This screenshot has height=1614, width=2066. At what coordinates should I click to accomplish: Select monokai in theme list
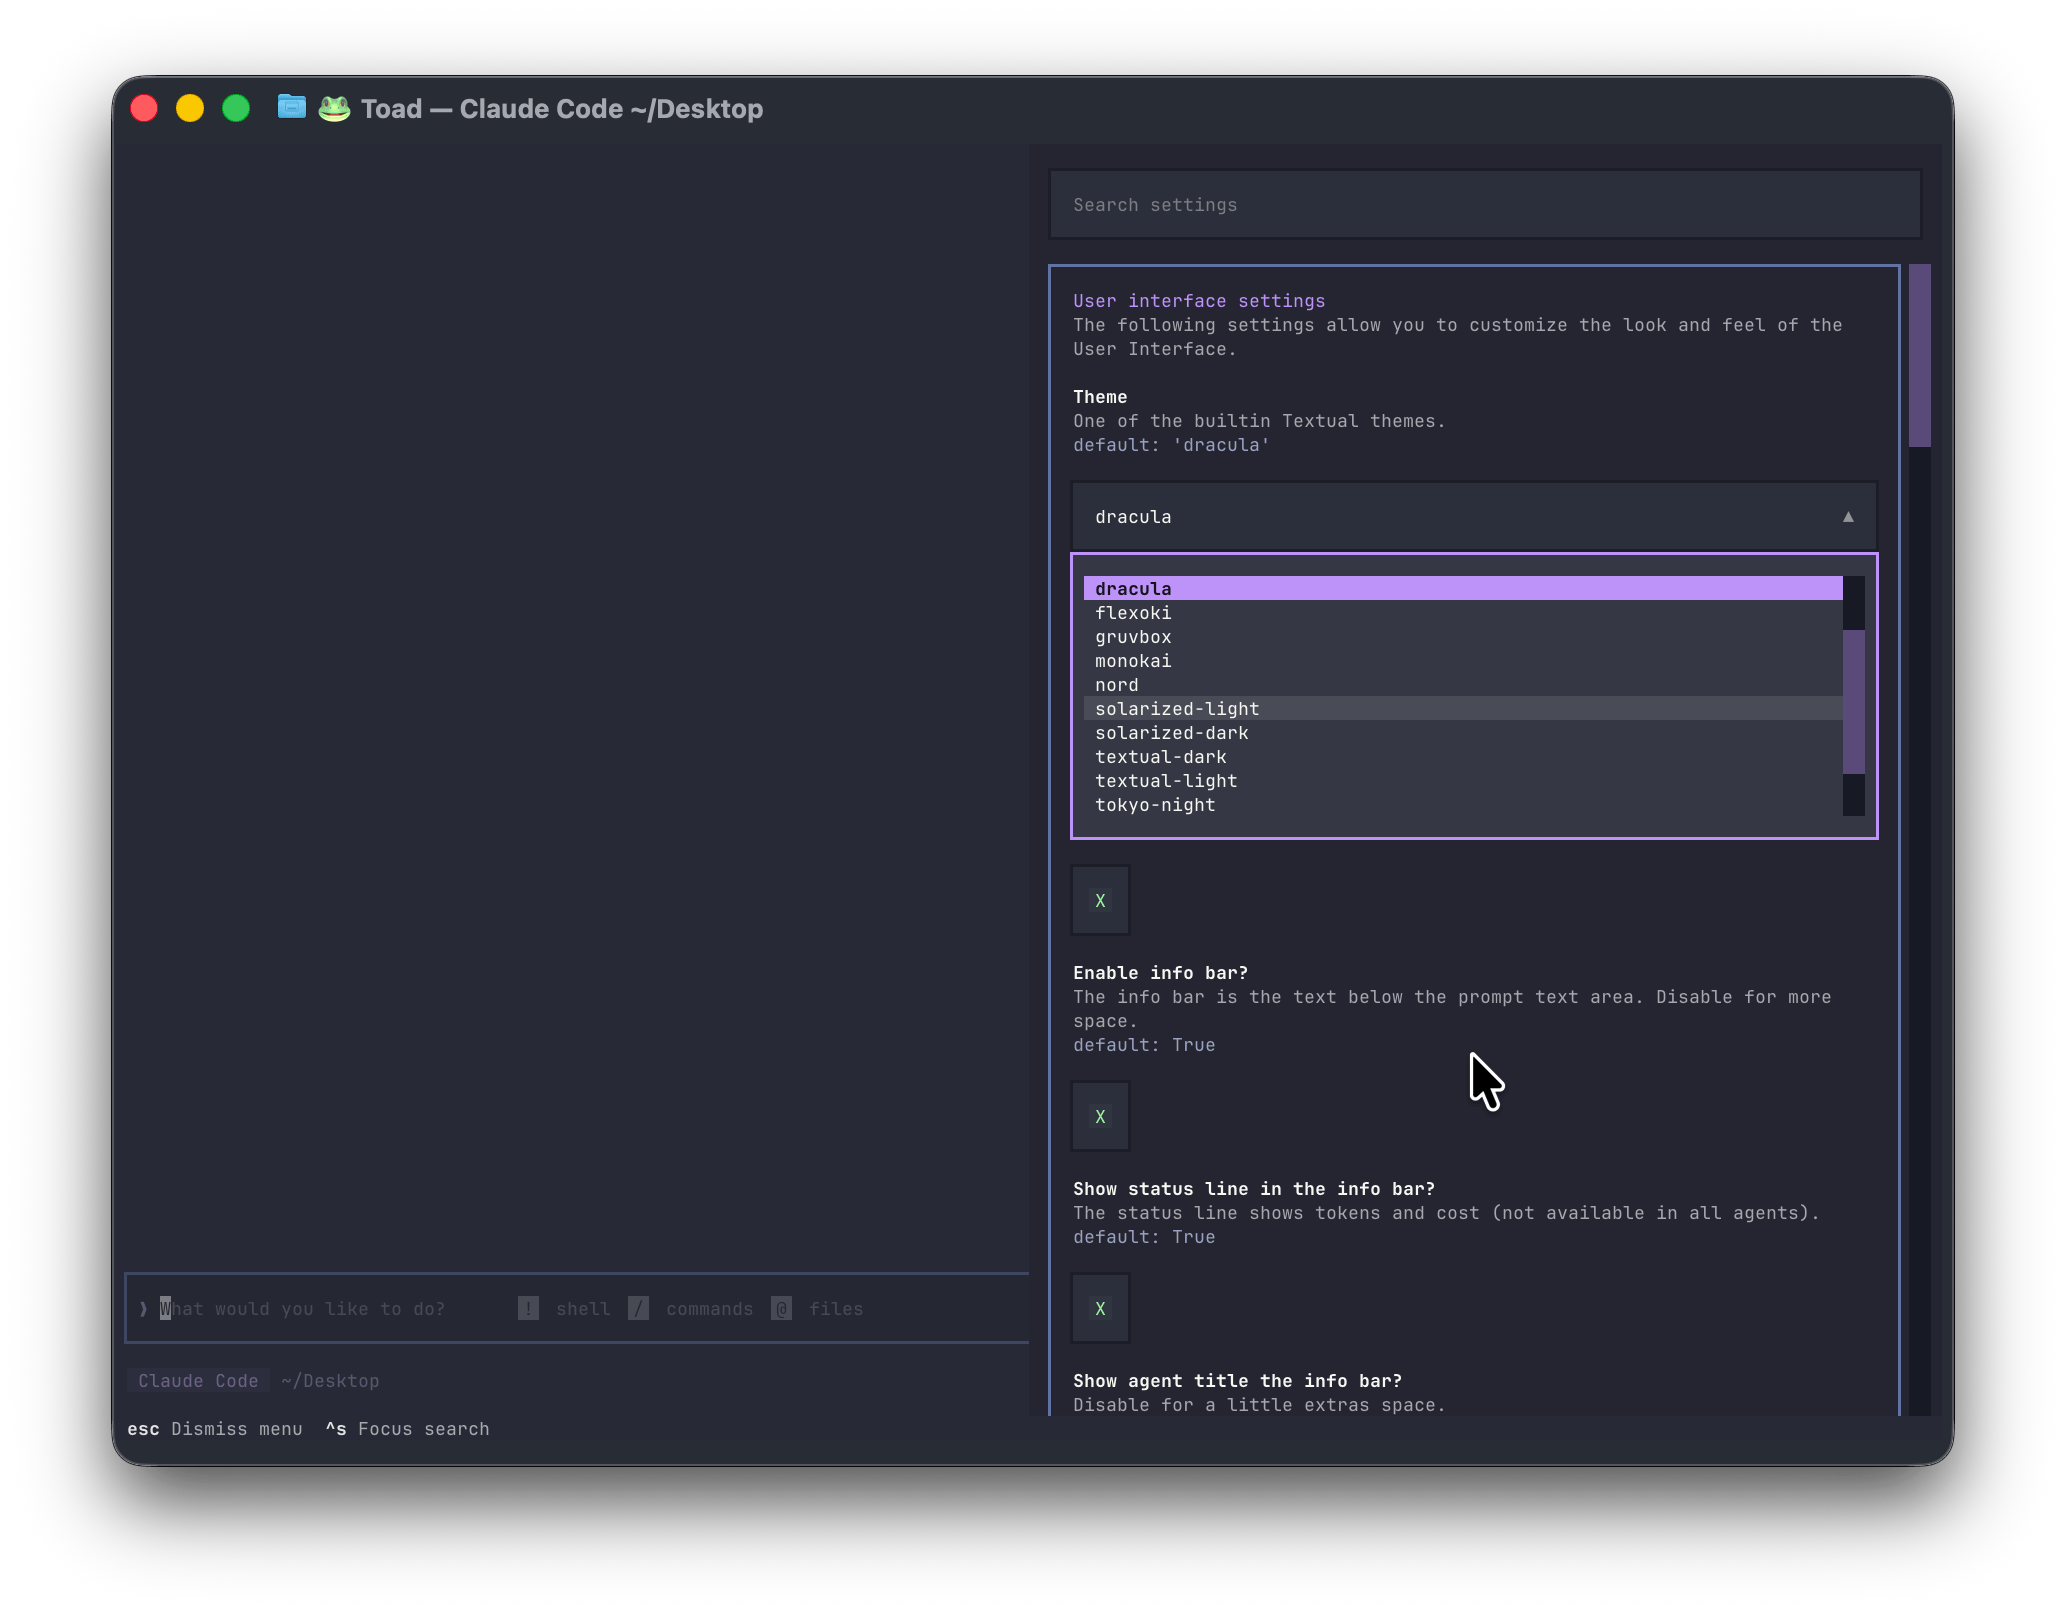[x=1133, y=661]
